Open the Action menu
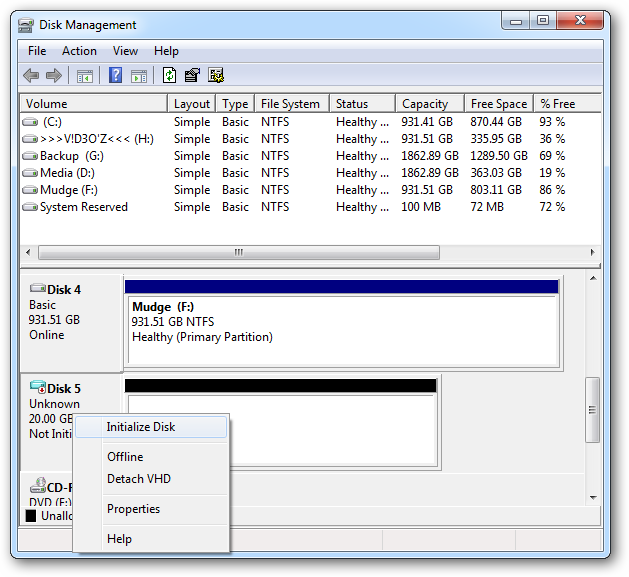The height and width of the screenshot is (577, 629). (80, 51)
